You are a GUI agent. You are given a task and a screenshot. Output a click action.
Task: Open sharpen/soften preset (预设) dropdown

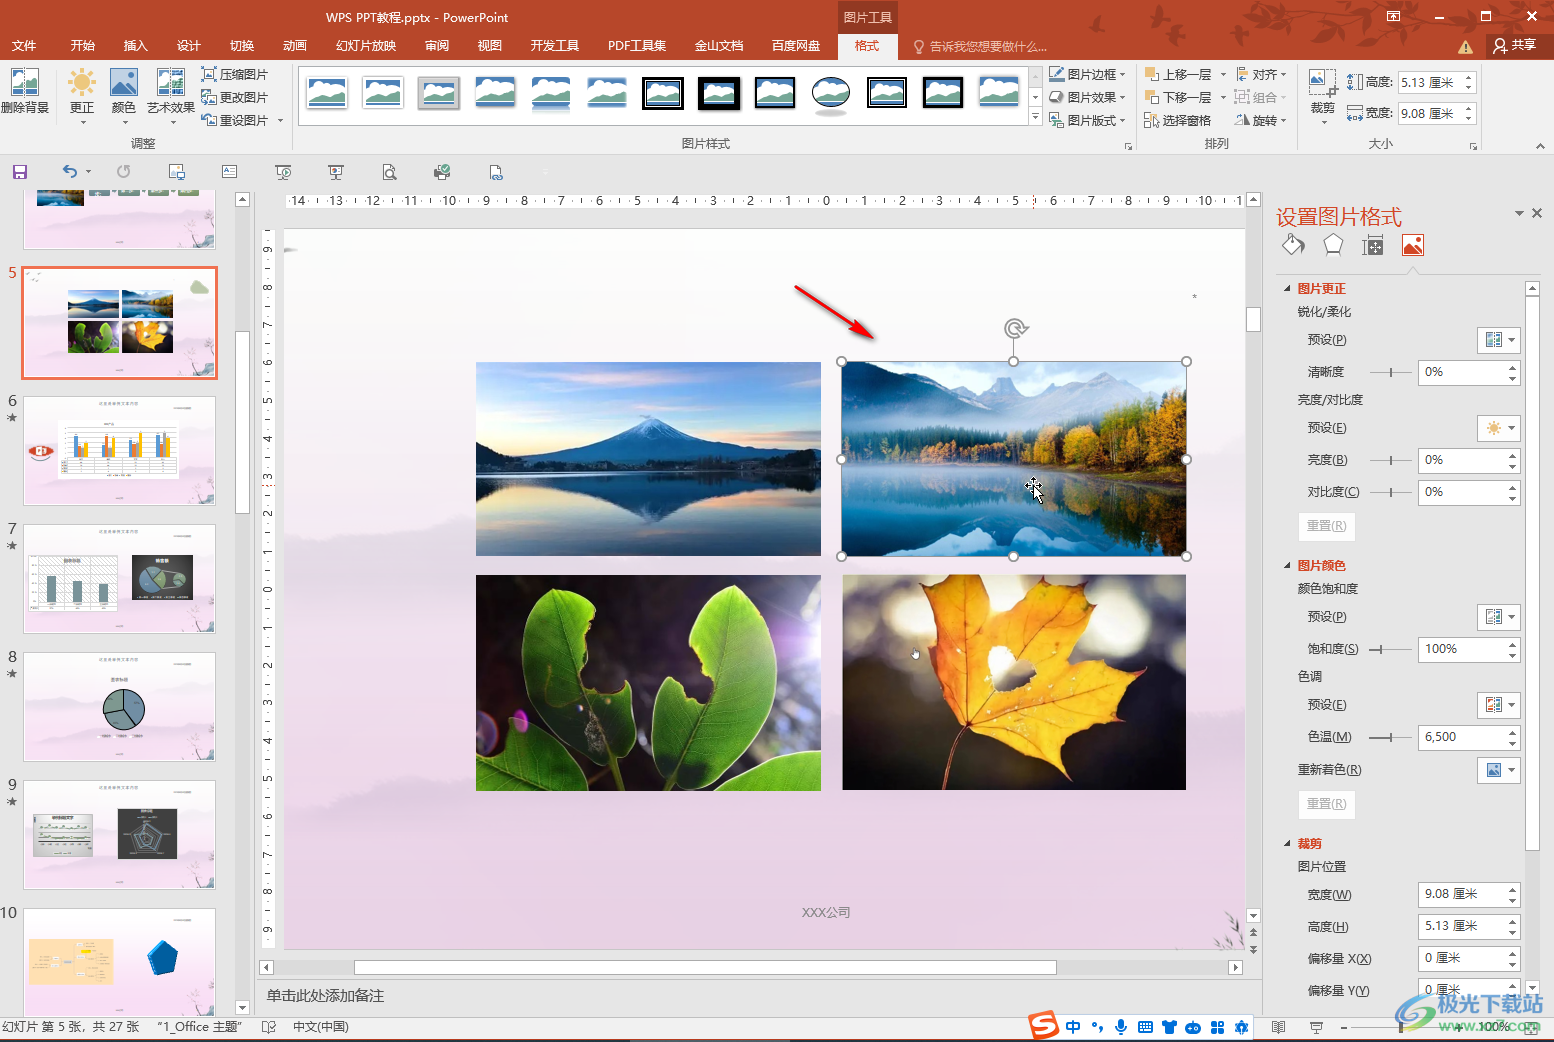coord(1499,340)
